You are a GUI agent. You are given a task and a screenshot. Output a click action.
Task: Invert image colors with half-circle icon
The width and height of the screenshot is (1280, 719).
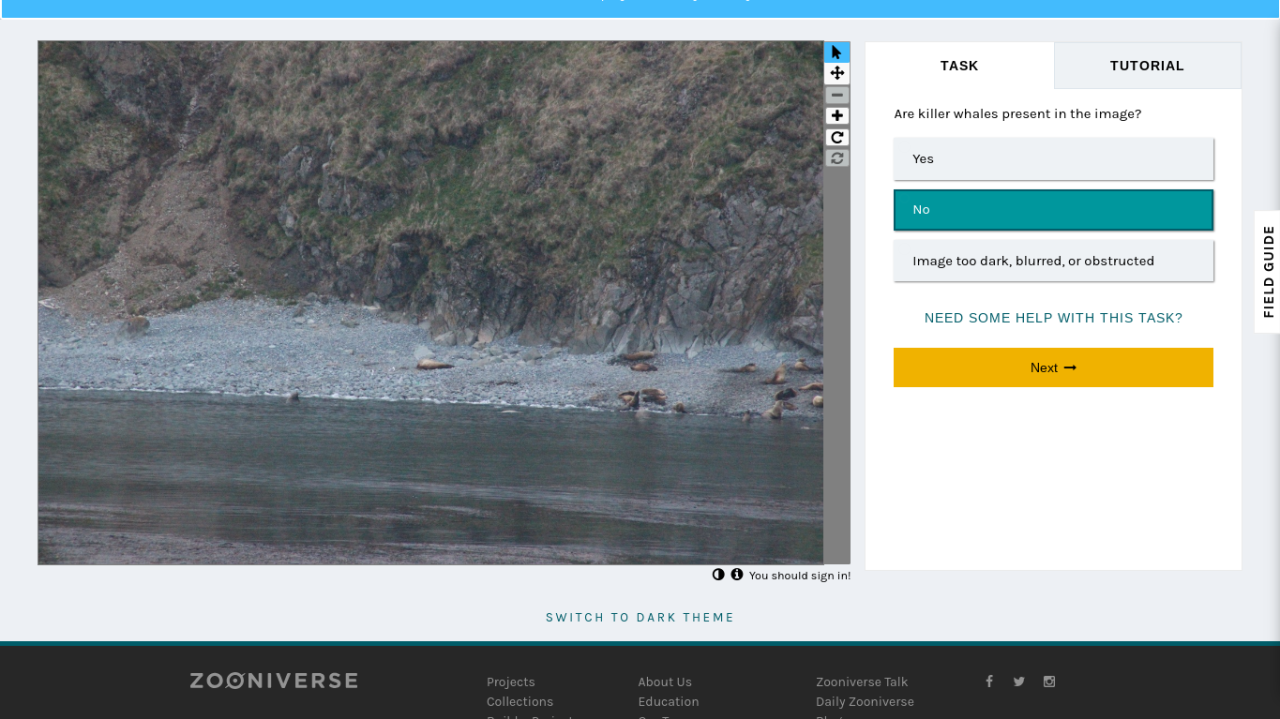pyautogui.click(x=718, y=575)
